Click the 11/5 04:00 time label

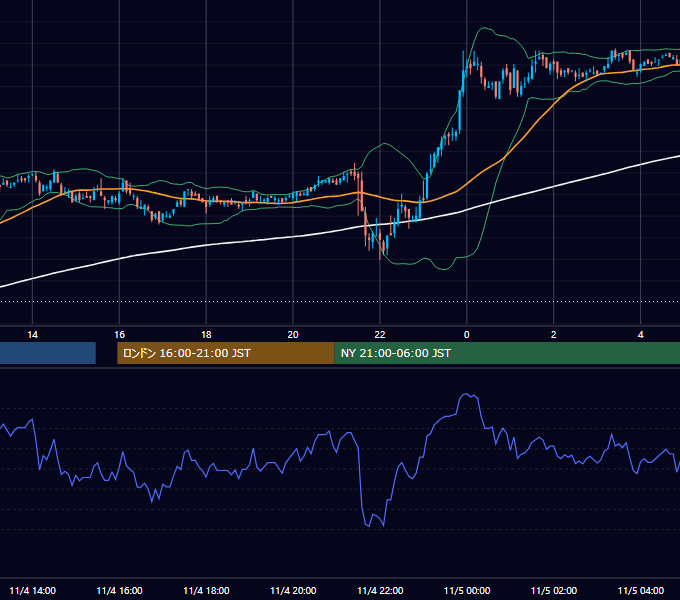click(x=641, y=590)
